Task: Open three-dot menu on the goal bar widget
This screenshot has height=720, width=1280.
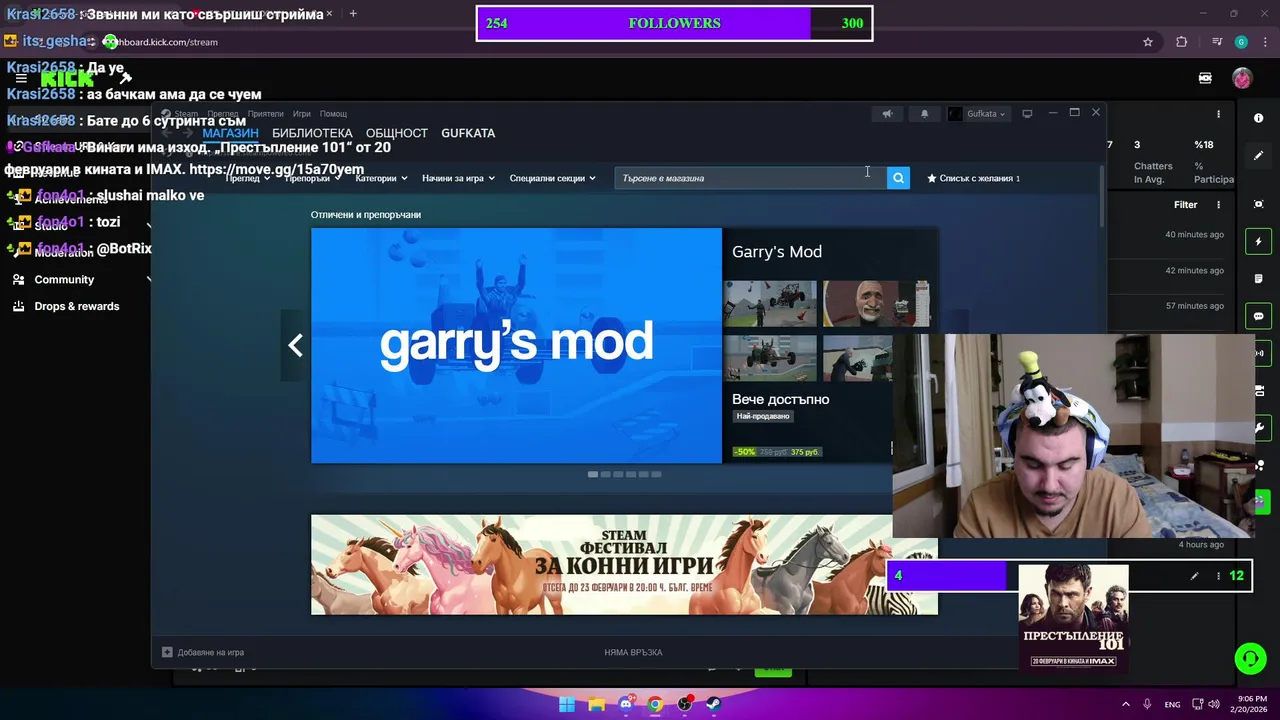Action: [1218, 576]
